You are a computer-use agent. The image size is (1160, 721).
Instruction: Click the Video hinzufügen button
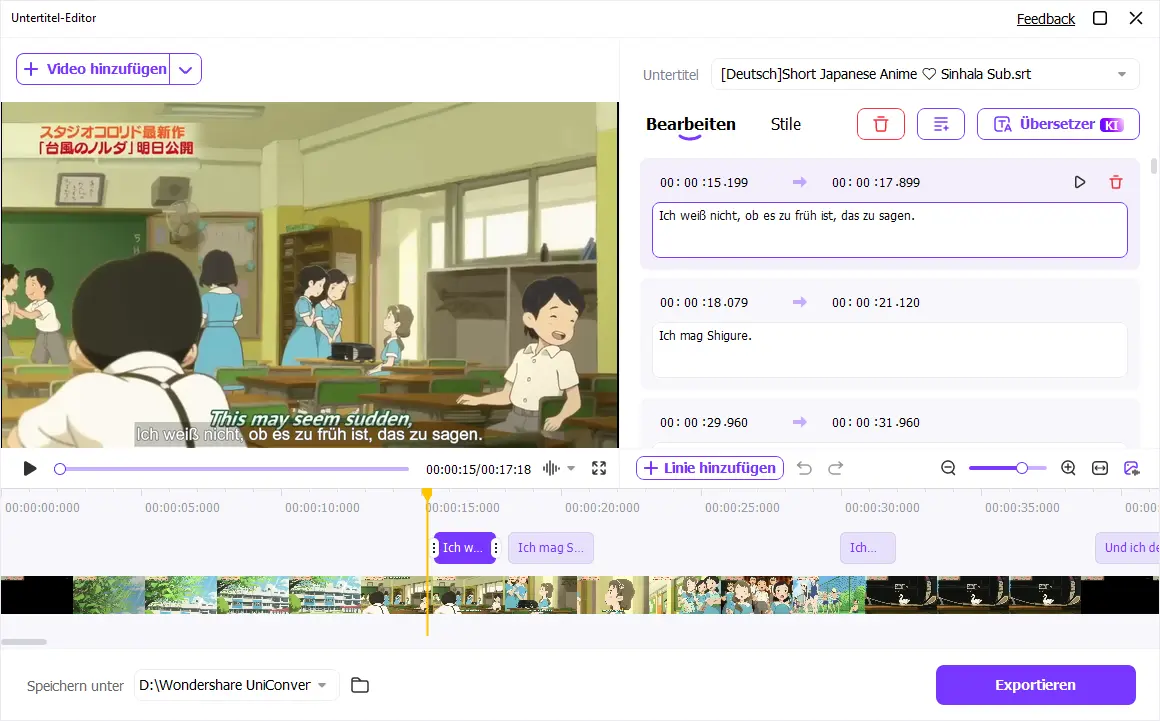point(94,70)
